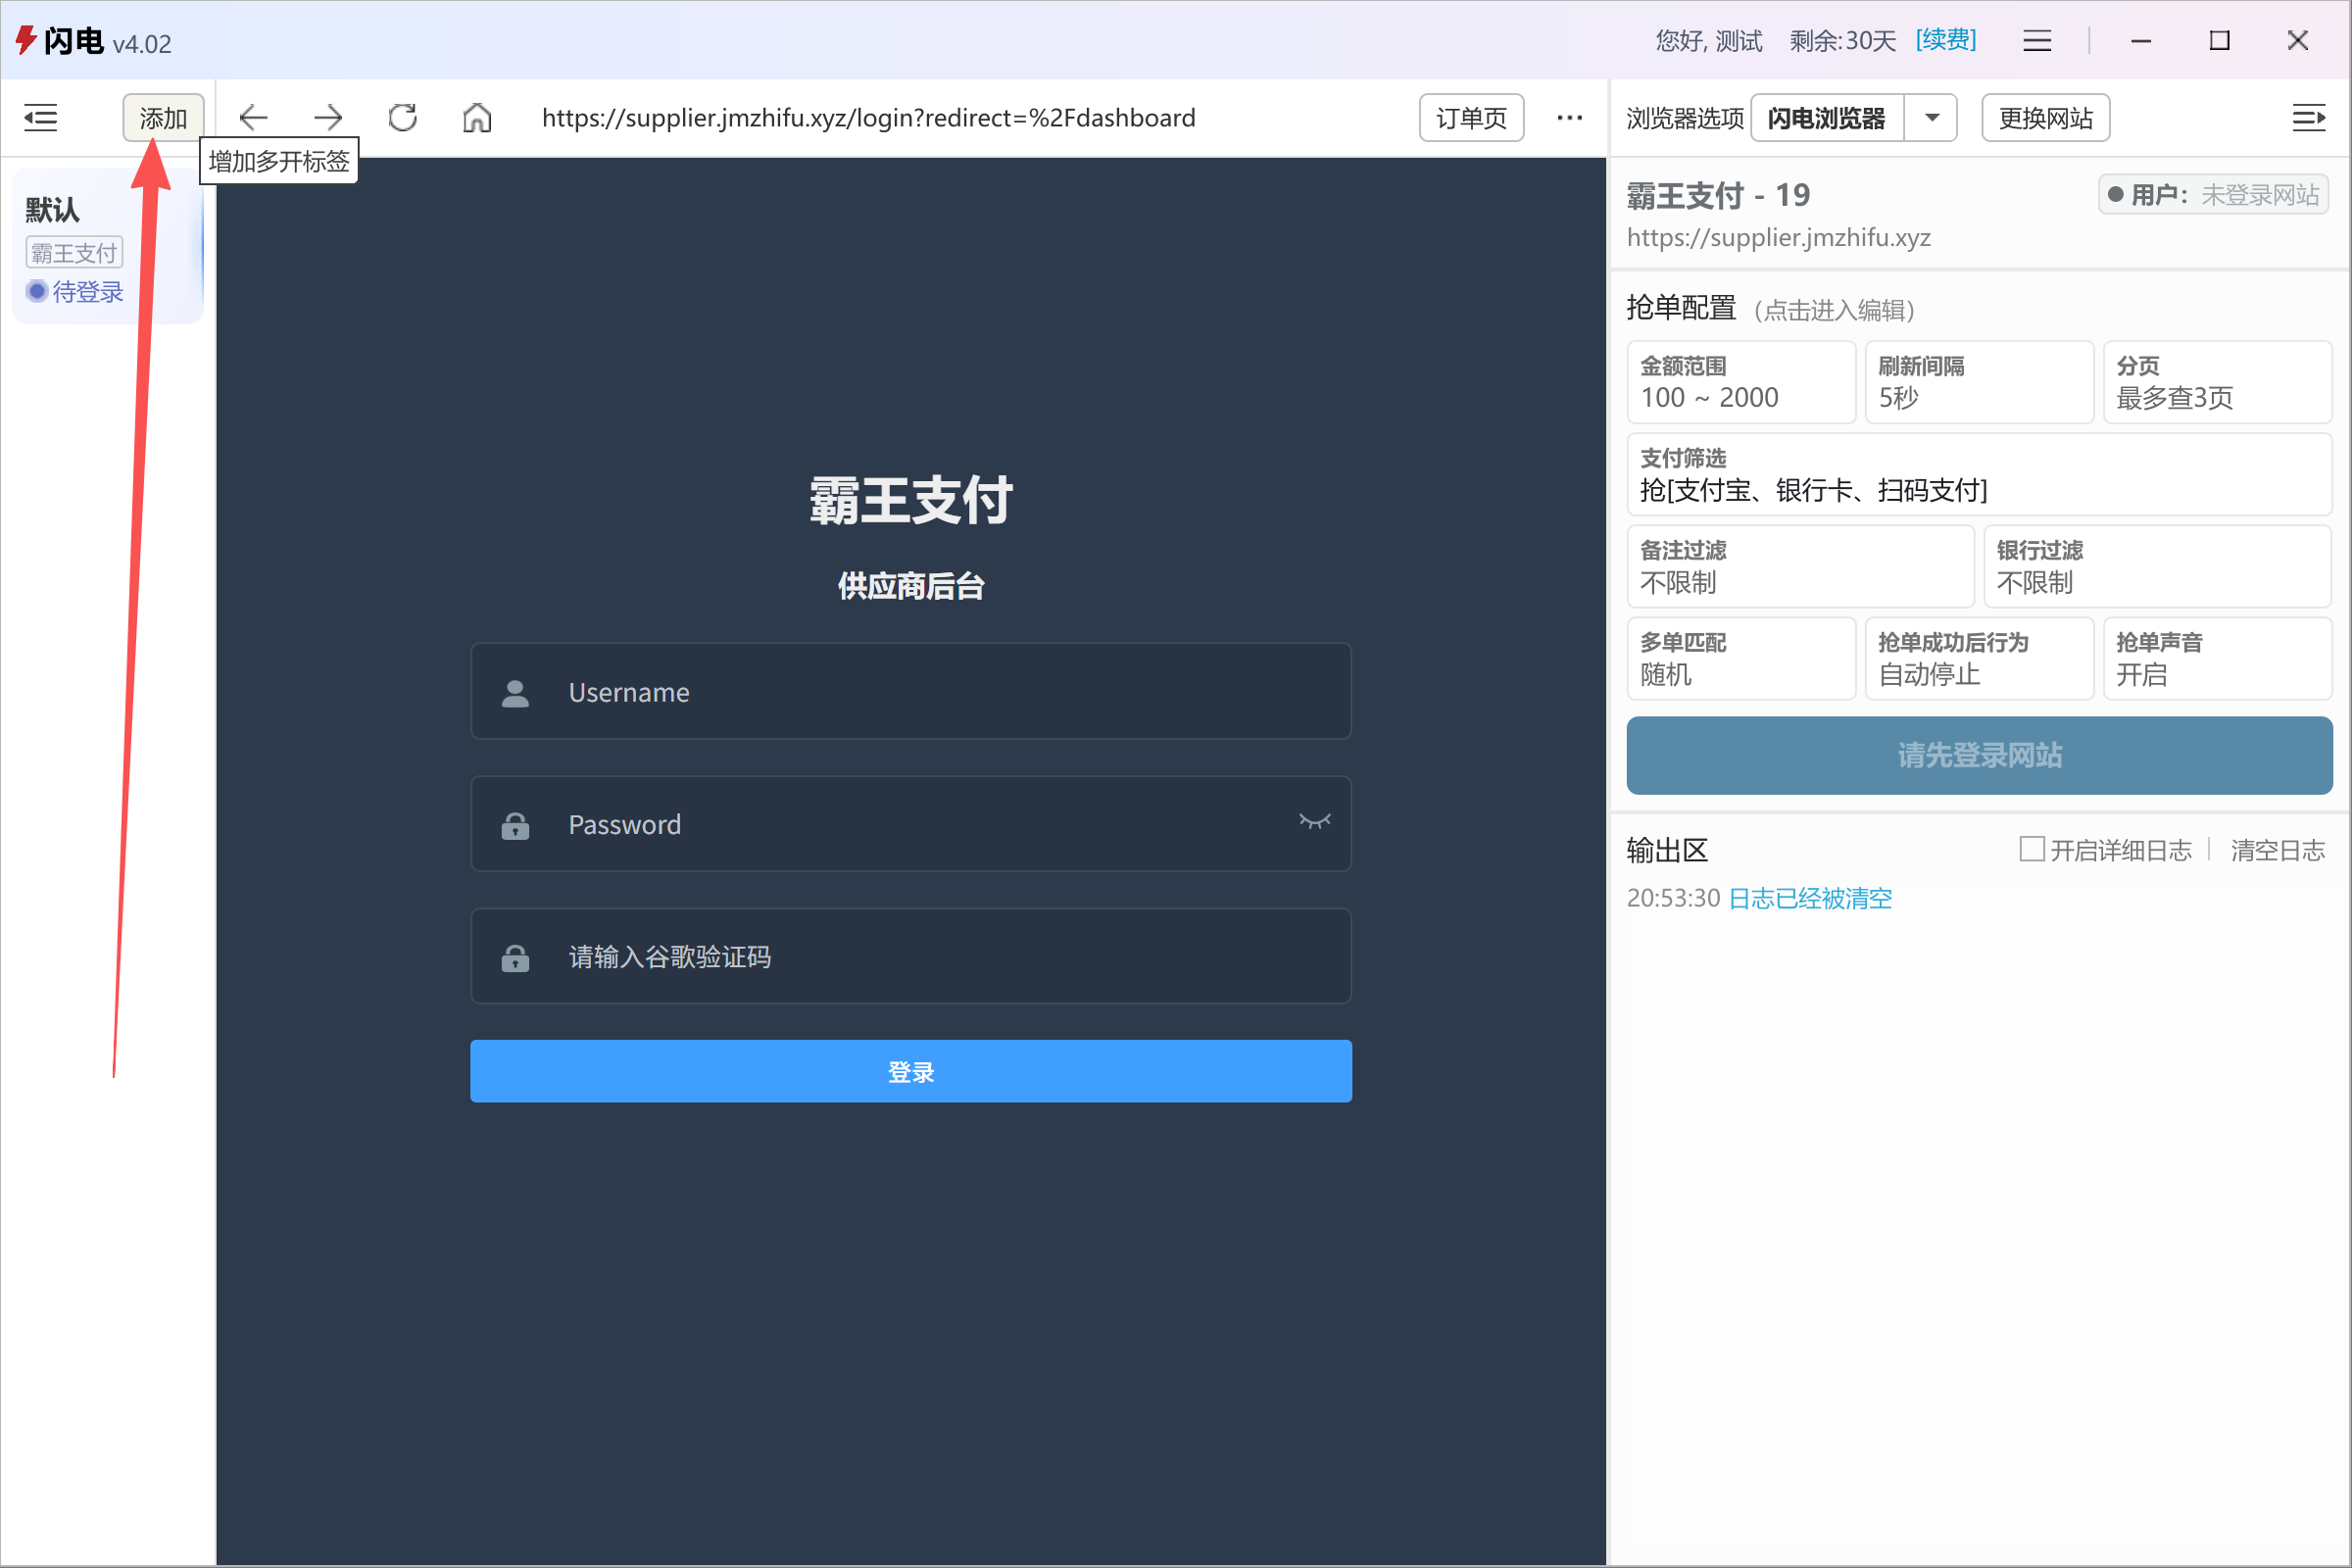Reload the page with refresh icon
This screenshot has height=1568, width=2352.
[x=403, y=118]
